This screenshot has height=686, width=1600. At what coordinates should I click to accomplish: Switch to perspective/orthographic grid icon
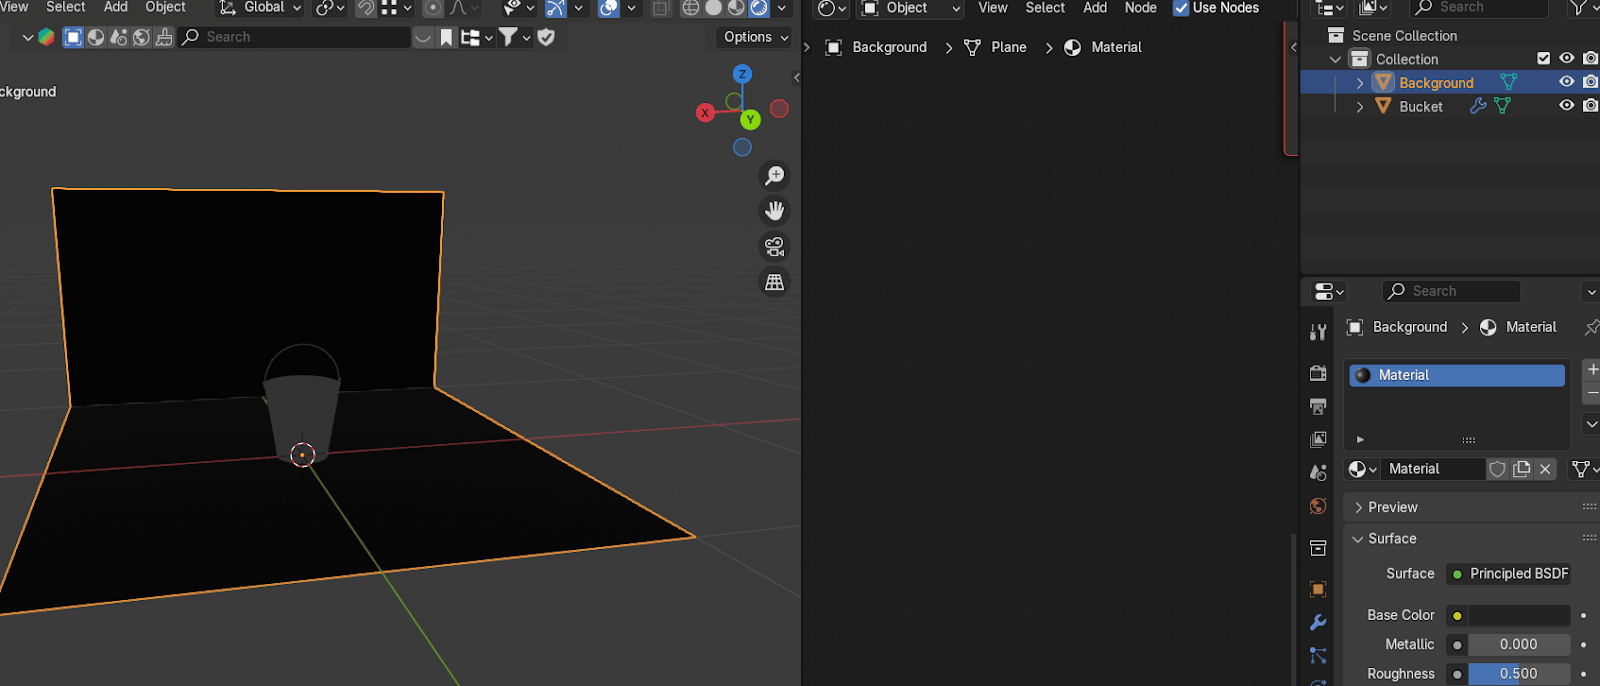(774, 283)
